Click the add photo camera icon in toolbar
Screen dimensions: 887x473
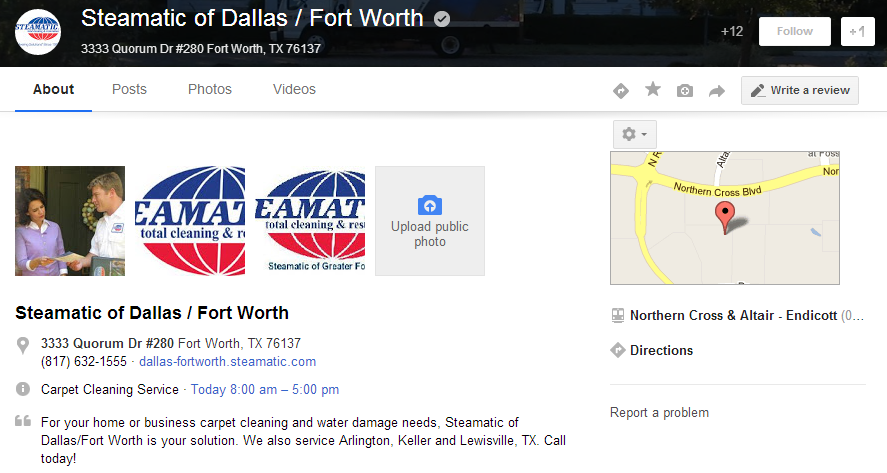coord(684,91)
